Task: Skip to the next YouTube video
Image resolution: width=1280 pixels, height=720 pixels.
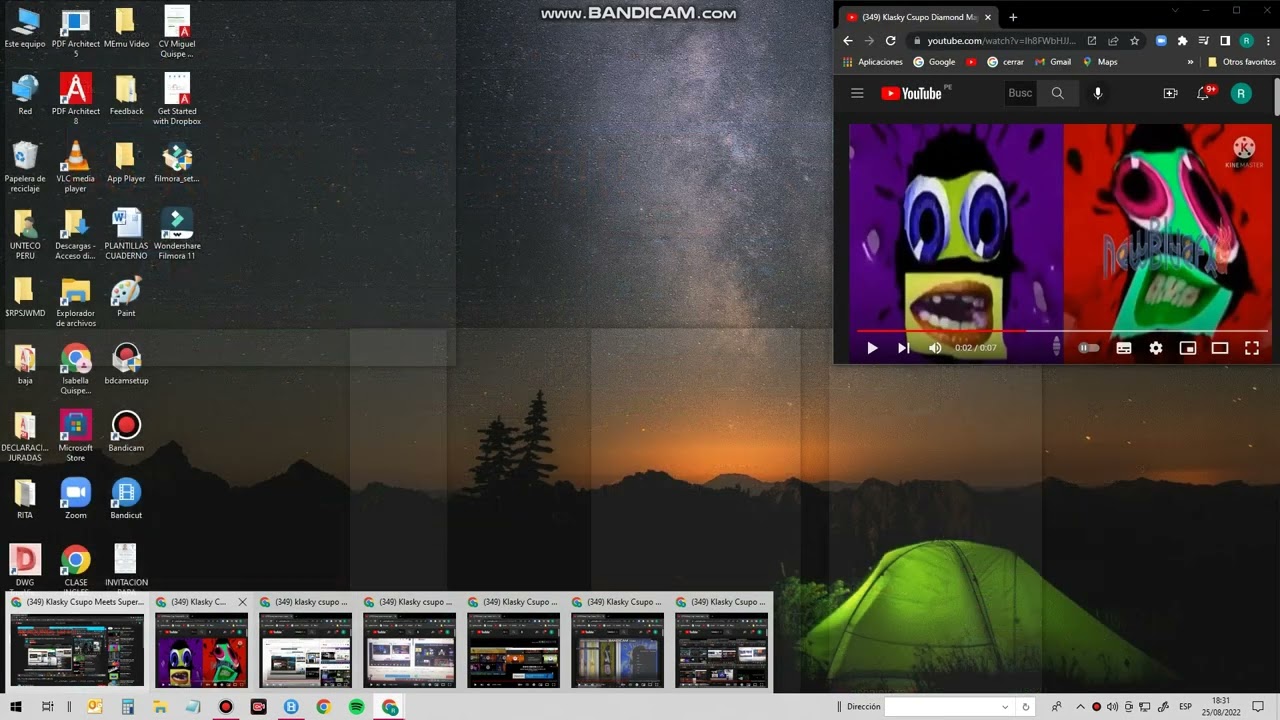Action: [x=903, y=348]
